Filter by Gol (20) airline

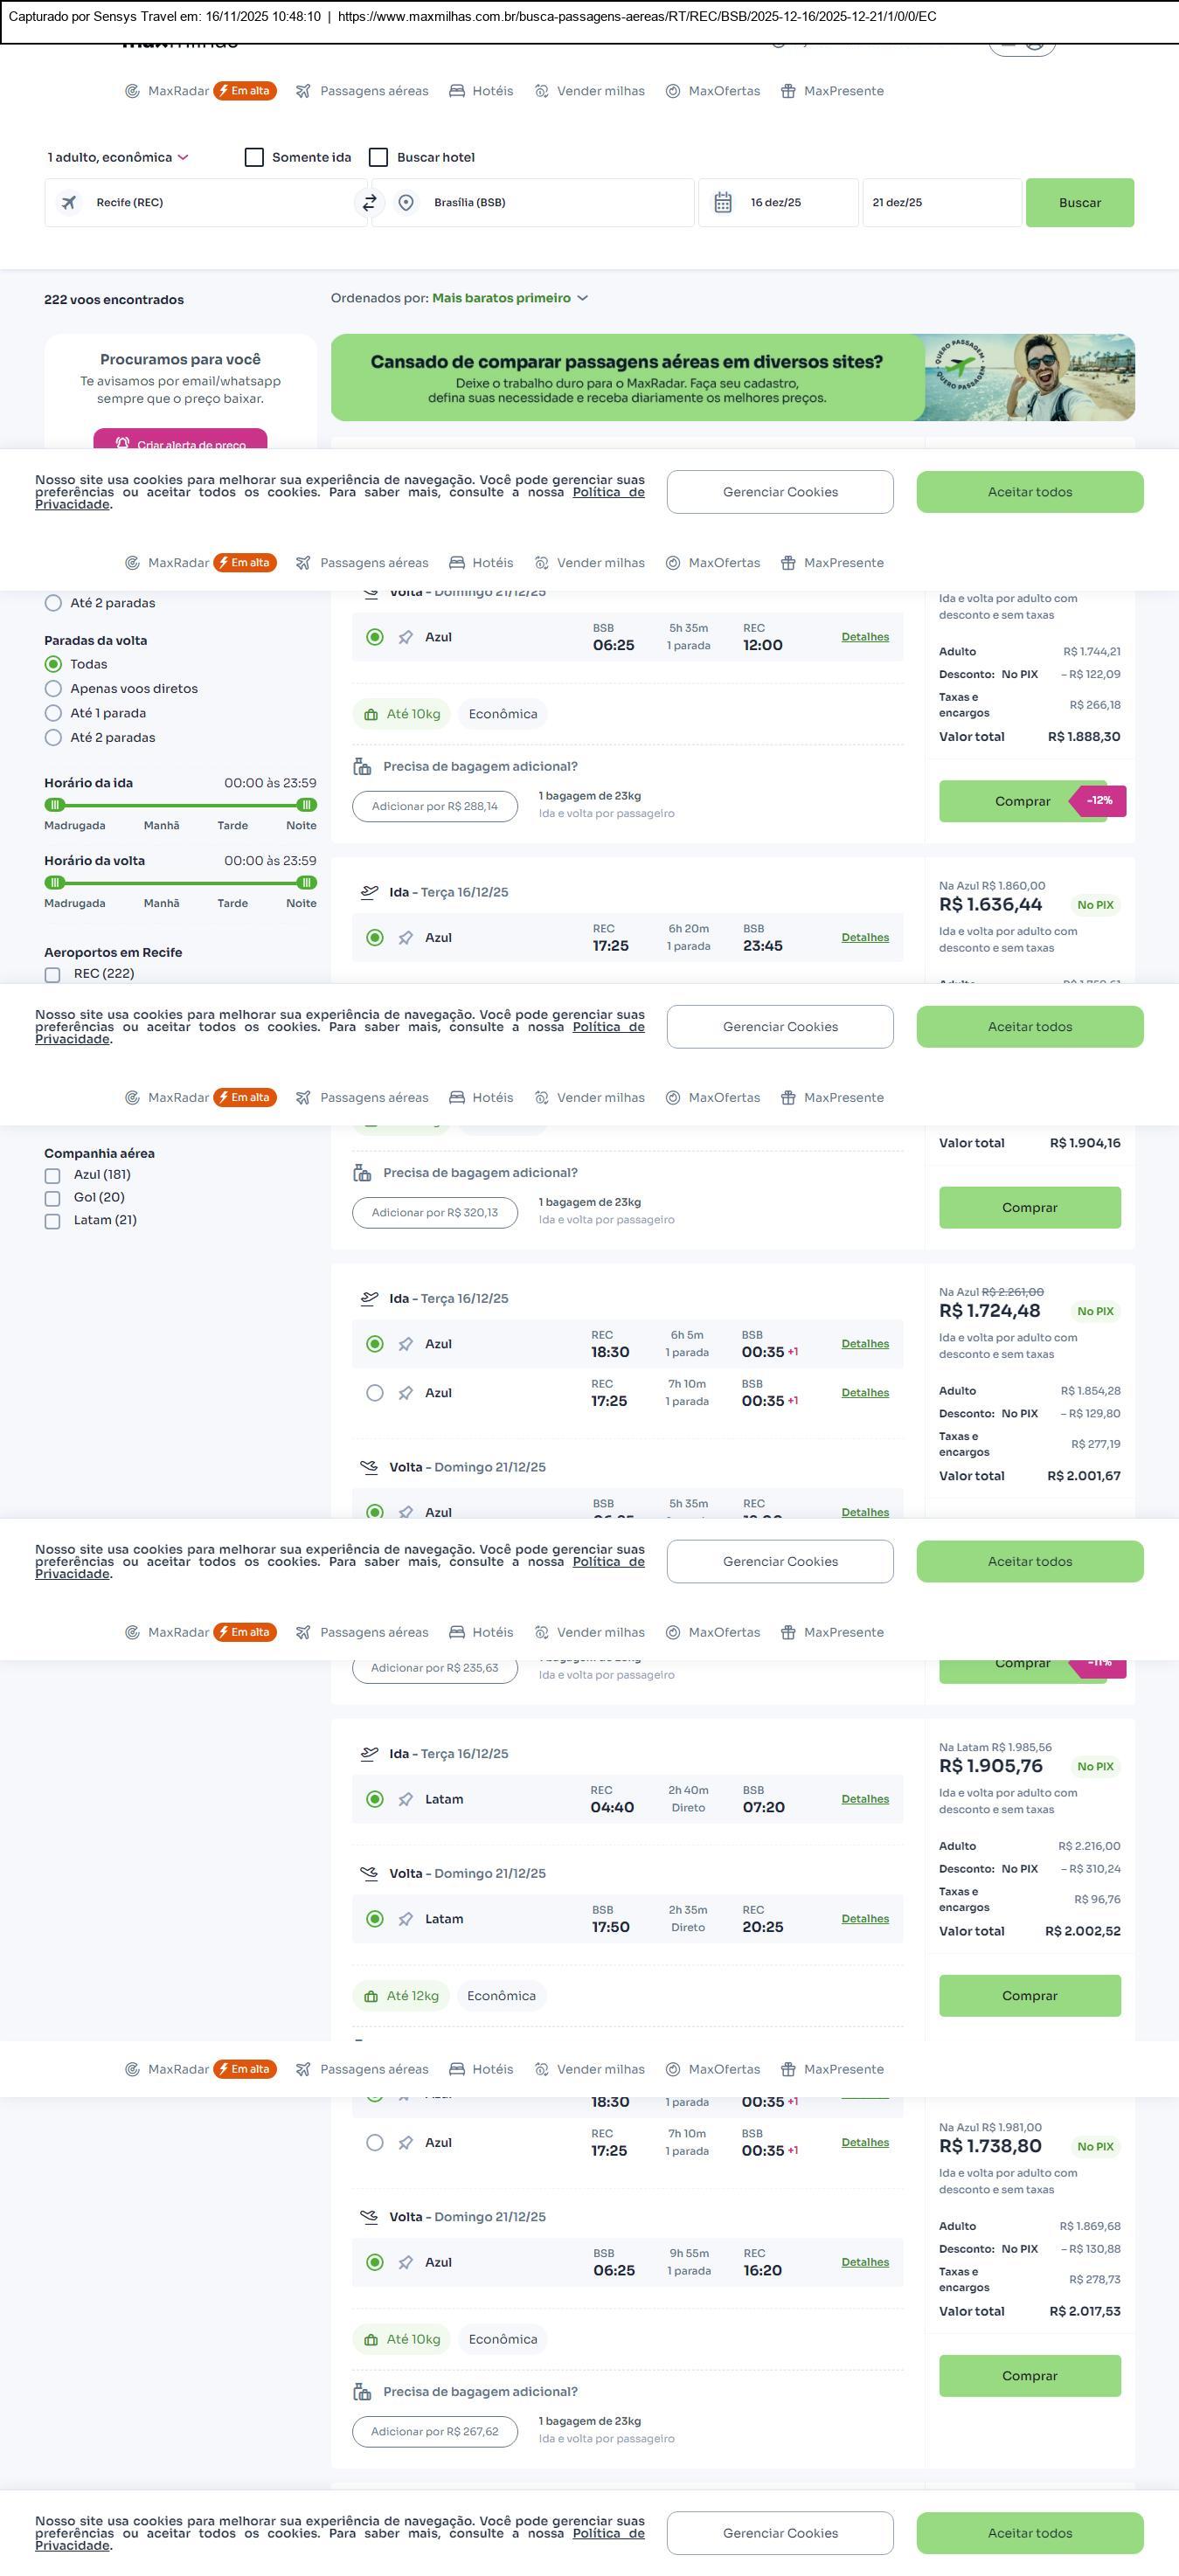point(53,1198)
